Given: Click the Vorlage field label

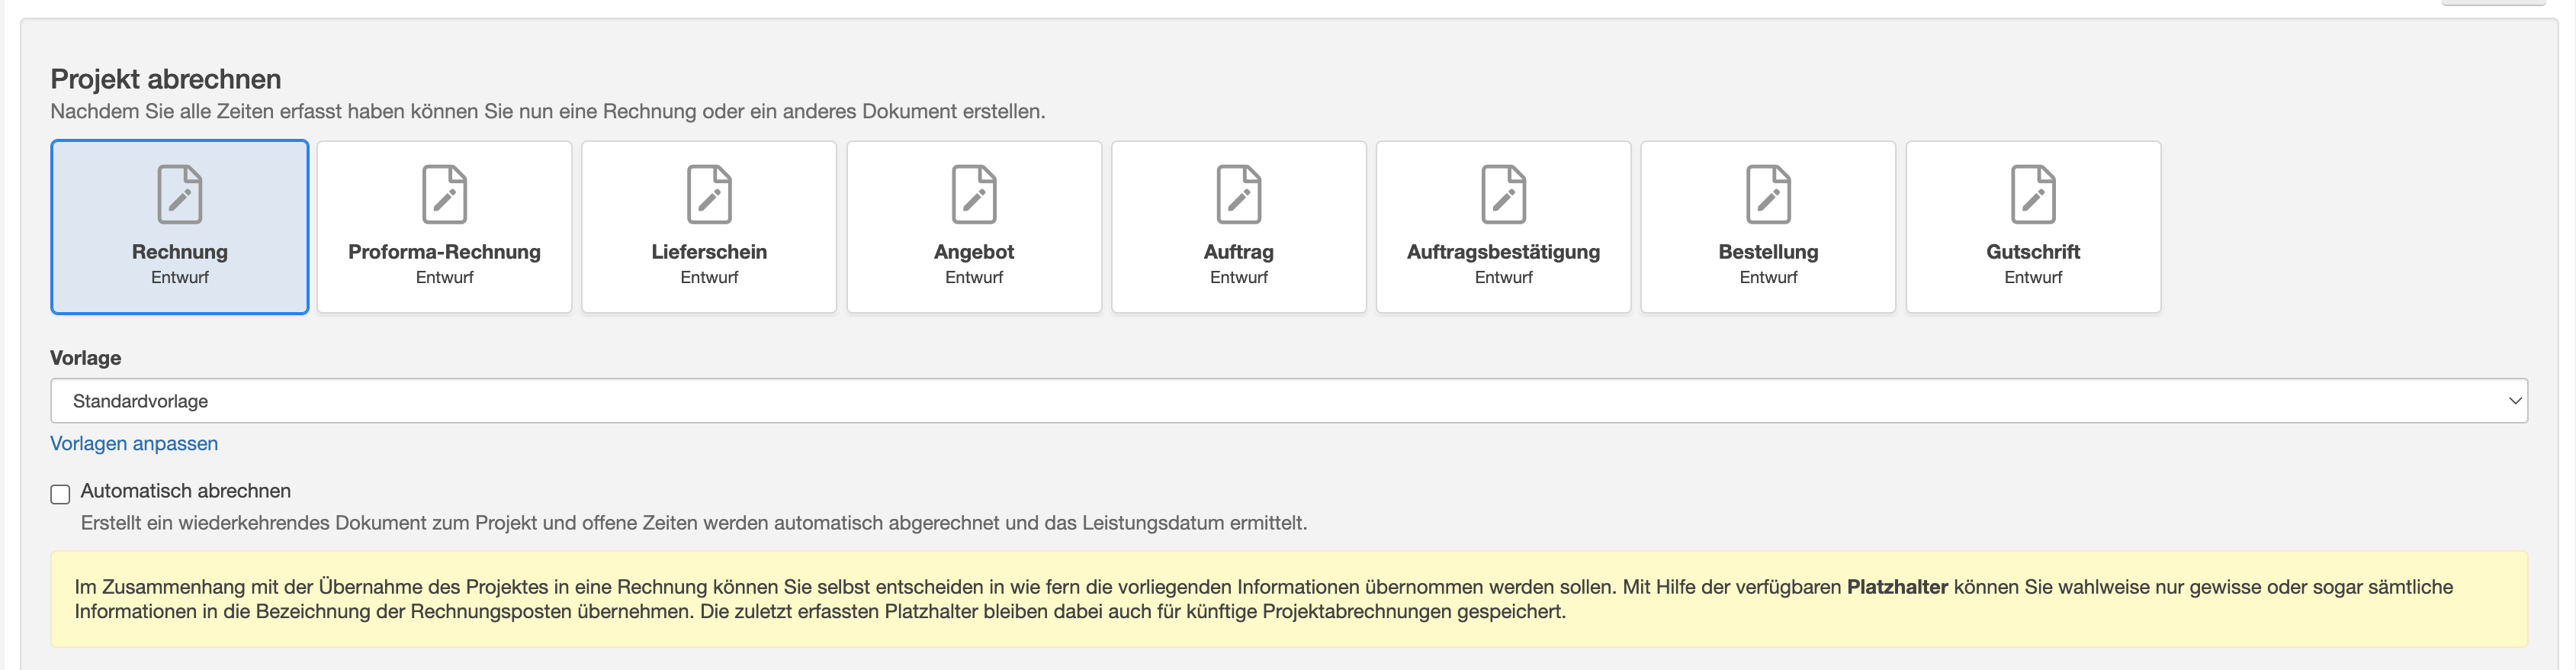Looking at the screenshot, I should 86,358.
